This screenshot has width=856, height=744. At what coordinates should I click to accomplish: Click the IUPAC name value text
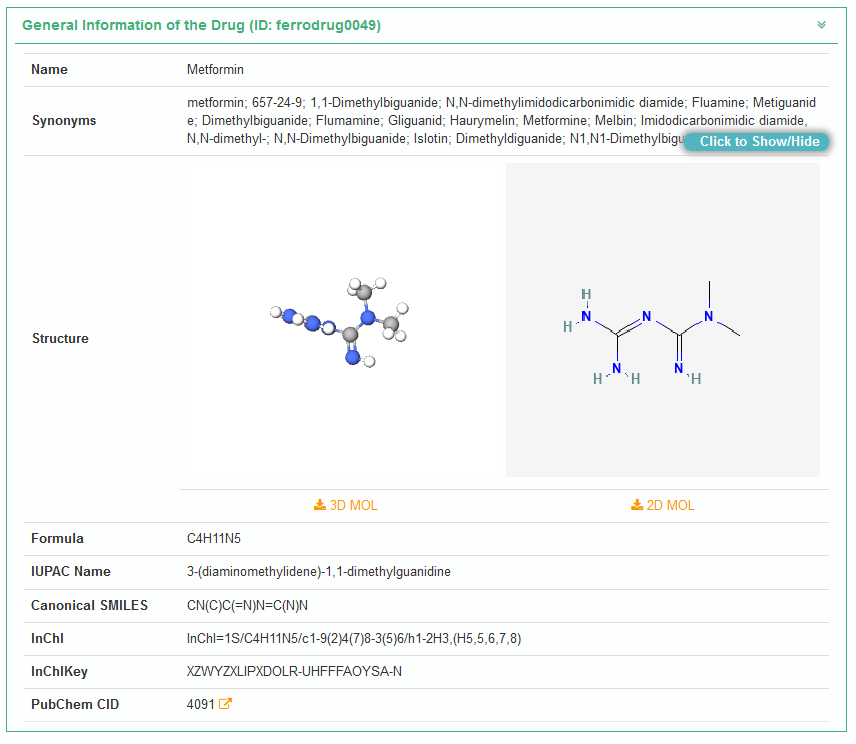tap(318, 571)
